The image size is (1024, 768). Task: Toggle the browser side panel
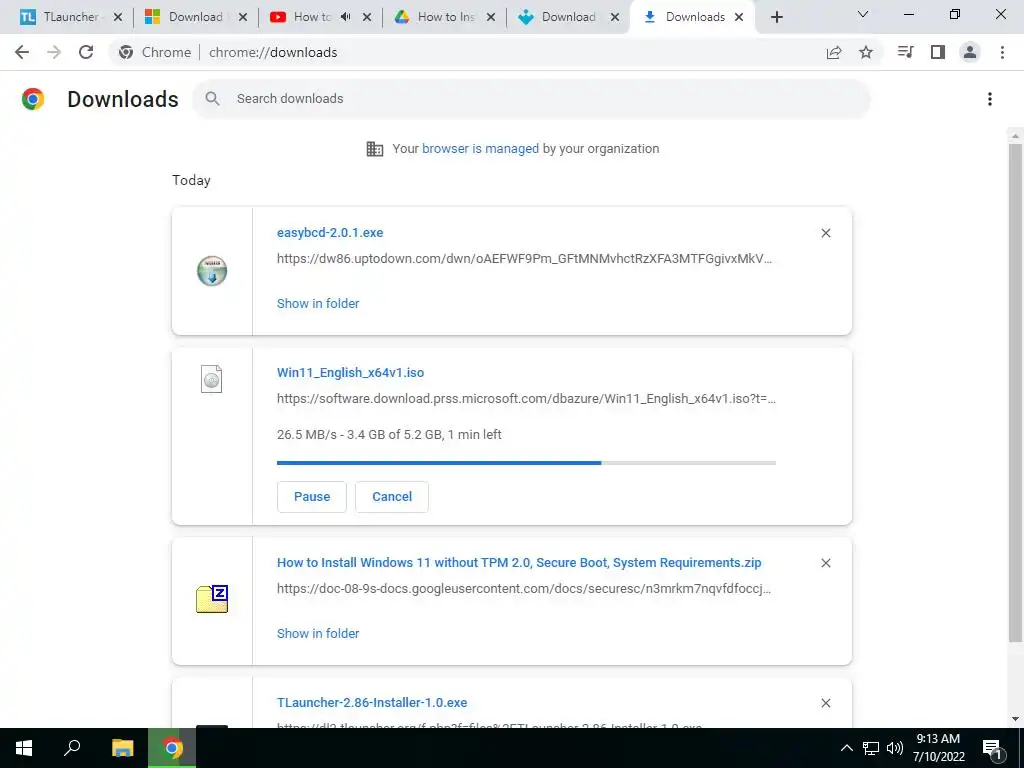[x=938, y=52]
